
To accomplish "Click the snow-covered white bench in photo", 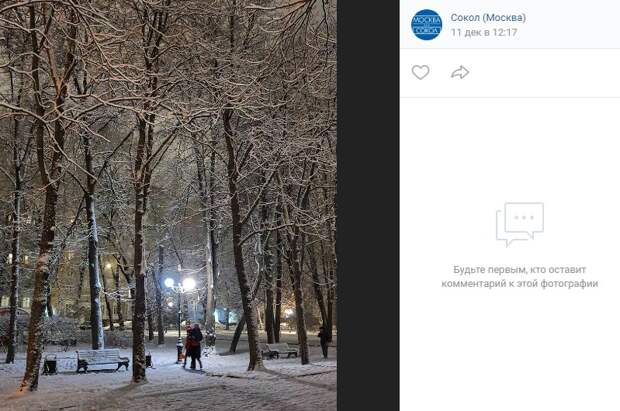I will pyautogui.click(x=102, y=360).
